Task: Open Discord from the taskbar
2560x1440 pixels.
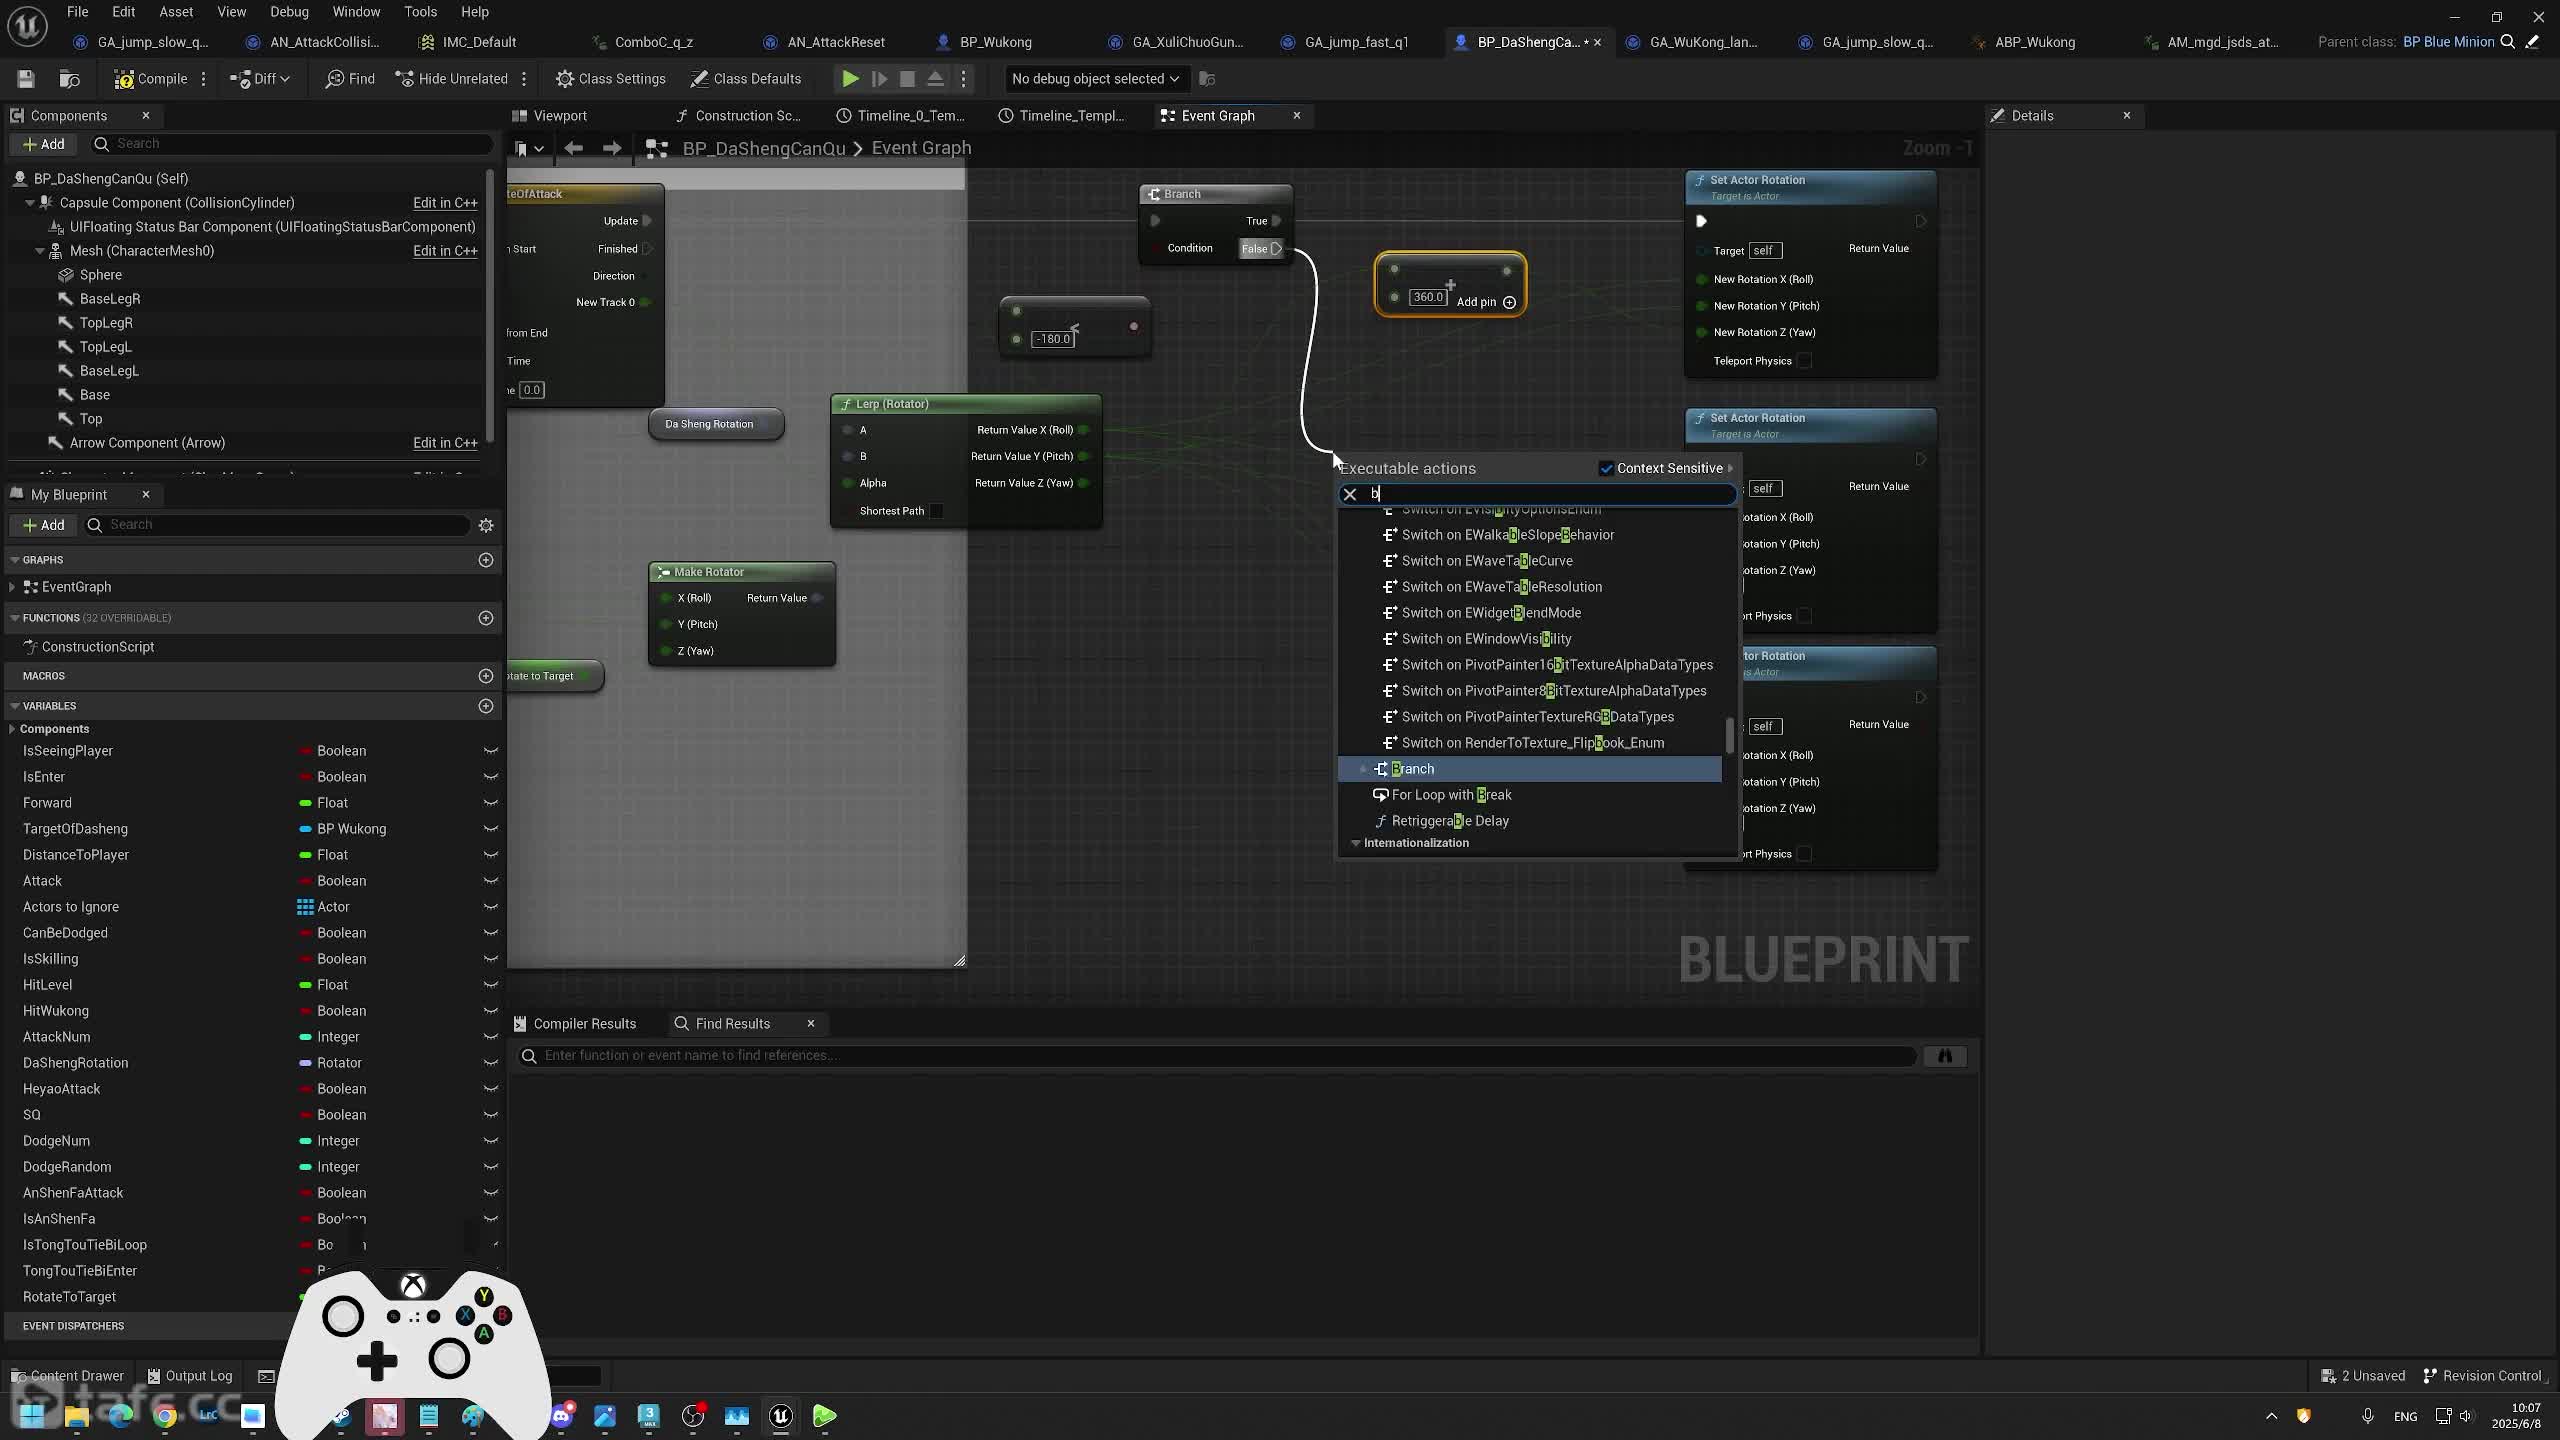Action: [x=561, y=1416]
